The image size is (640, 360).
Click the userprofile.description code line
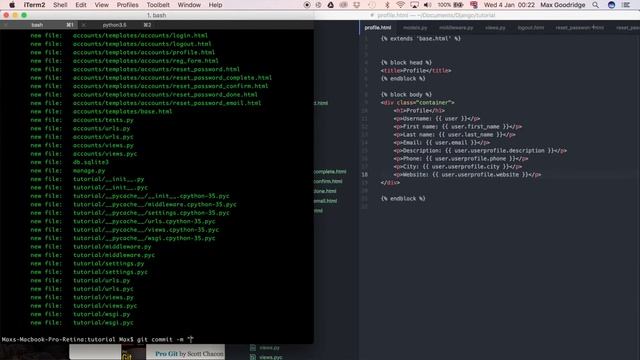coord(480,151)
